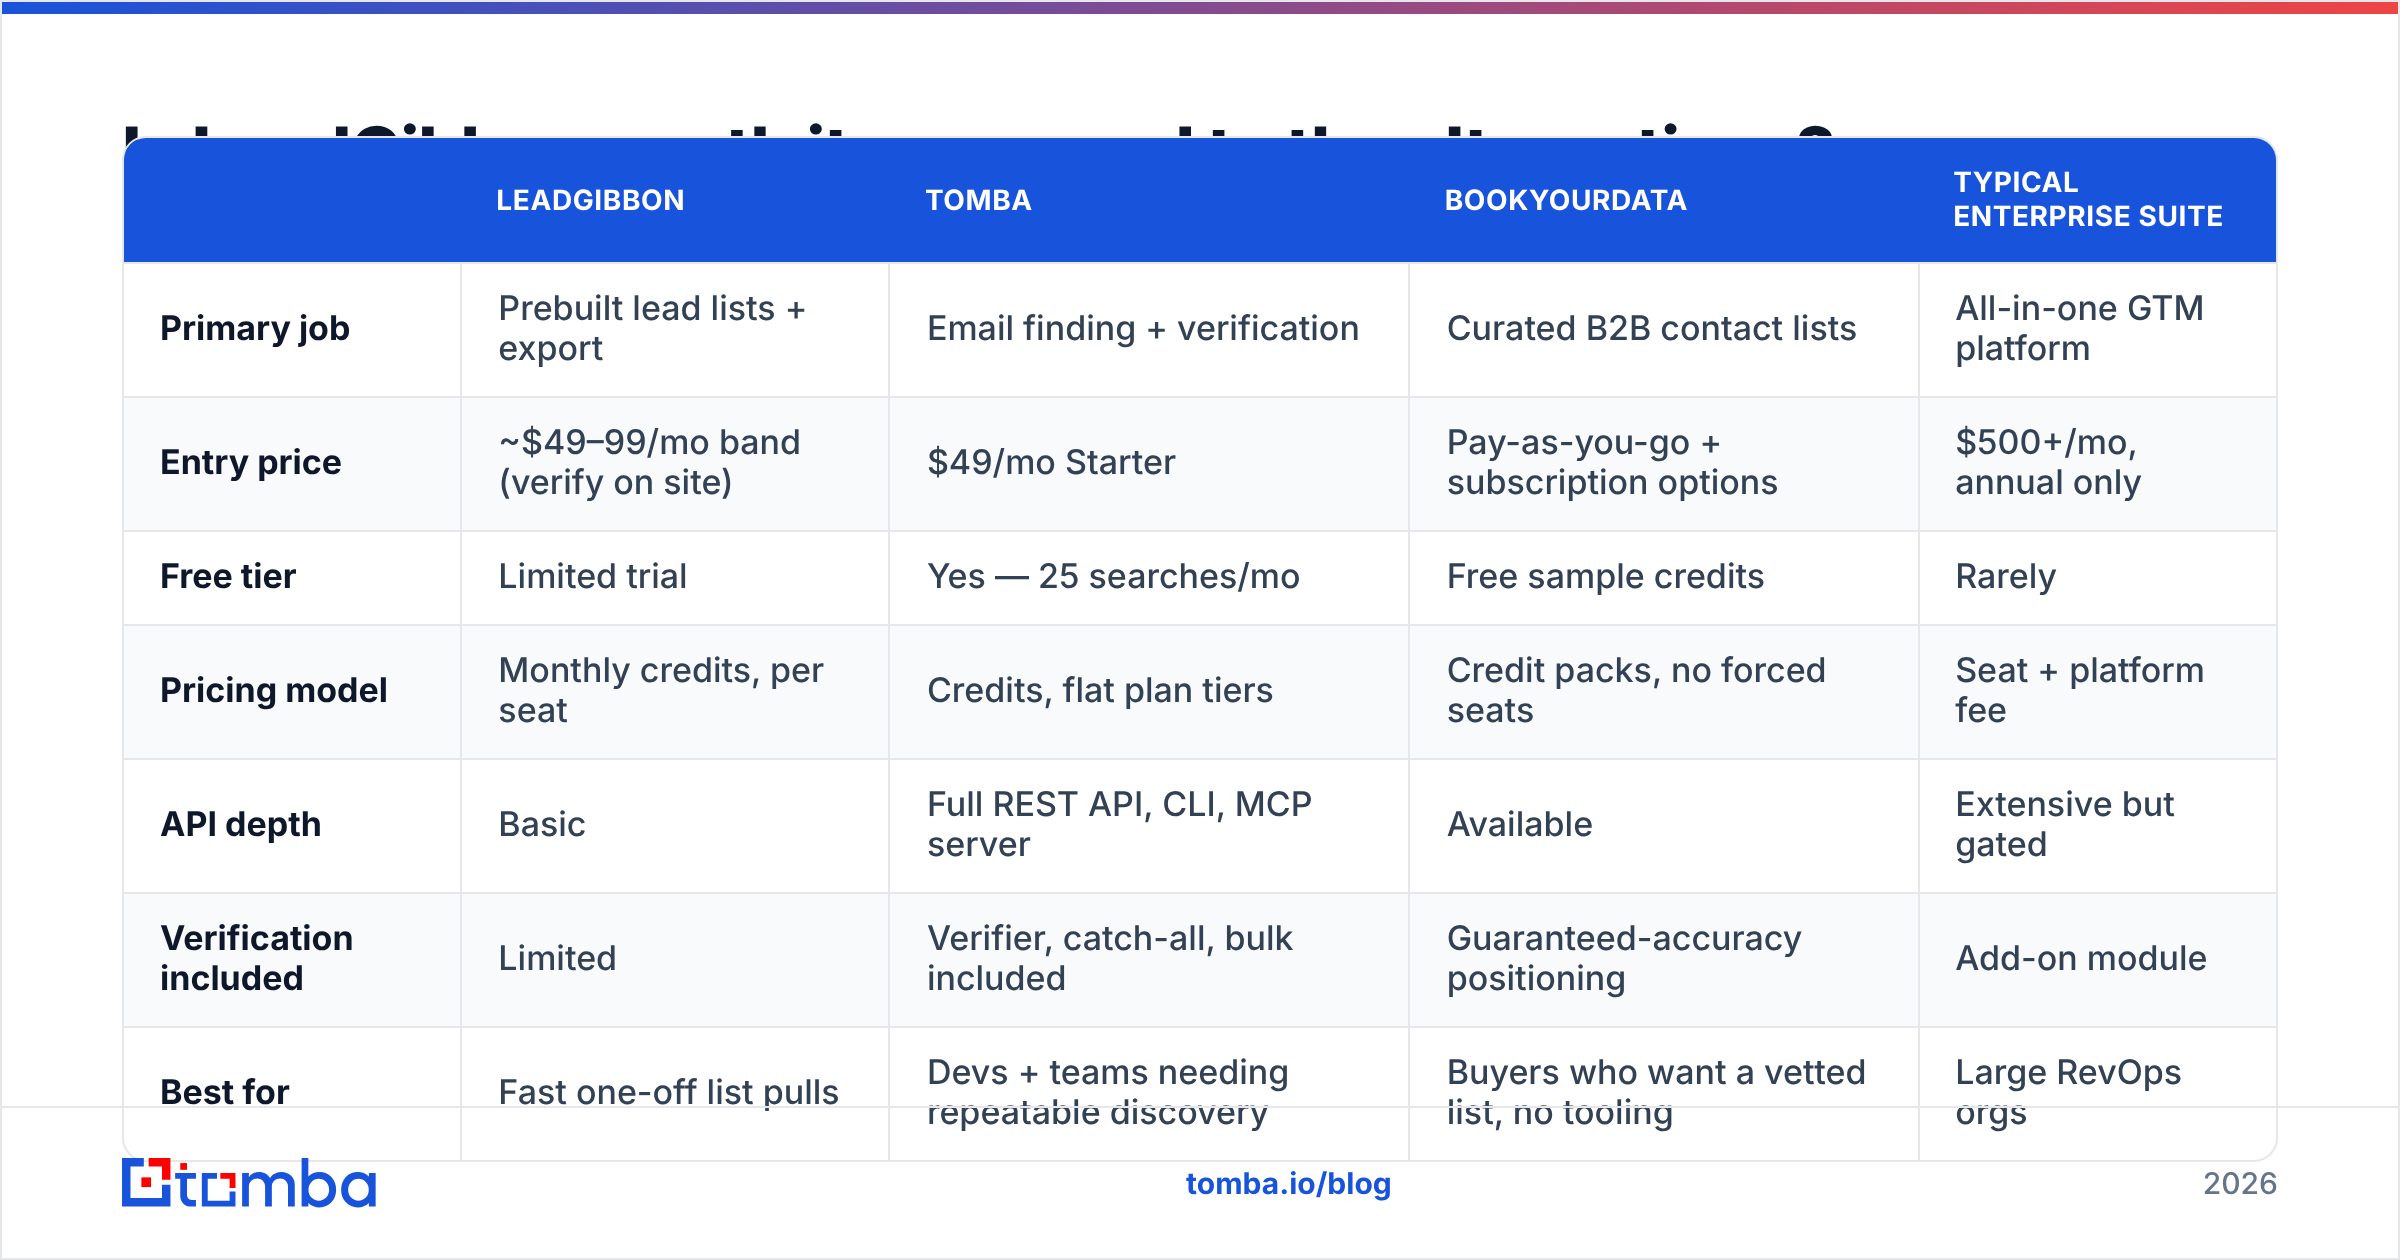Image resolution: width=2400 pixels, height=1260 pixels.
Task: Select the API depth row label
Action: pyautogui.click(x=241, y=824)
